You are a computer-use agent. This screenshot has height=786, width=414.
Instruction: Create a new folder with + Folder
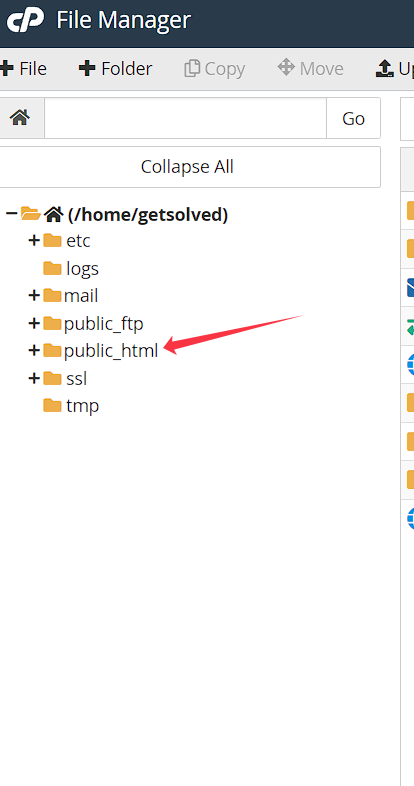click(x=115, y=69)
